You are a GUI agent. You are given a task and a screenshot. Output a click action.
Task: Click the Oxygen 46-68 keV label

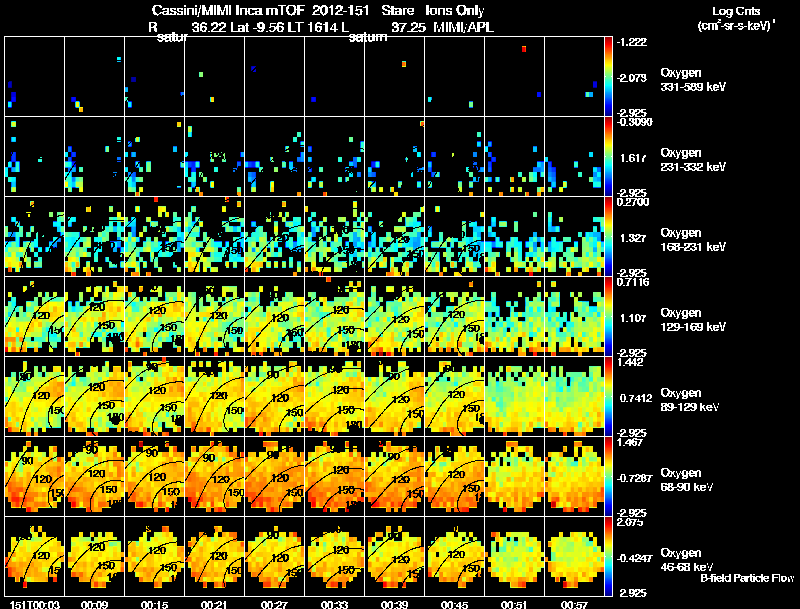click(687, 560)
